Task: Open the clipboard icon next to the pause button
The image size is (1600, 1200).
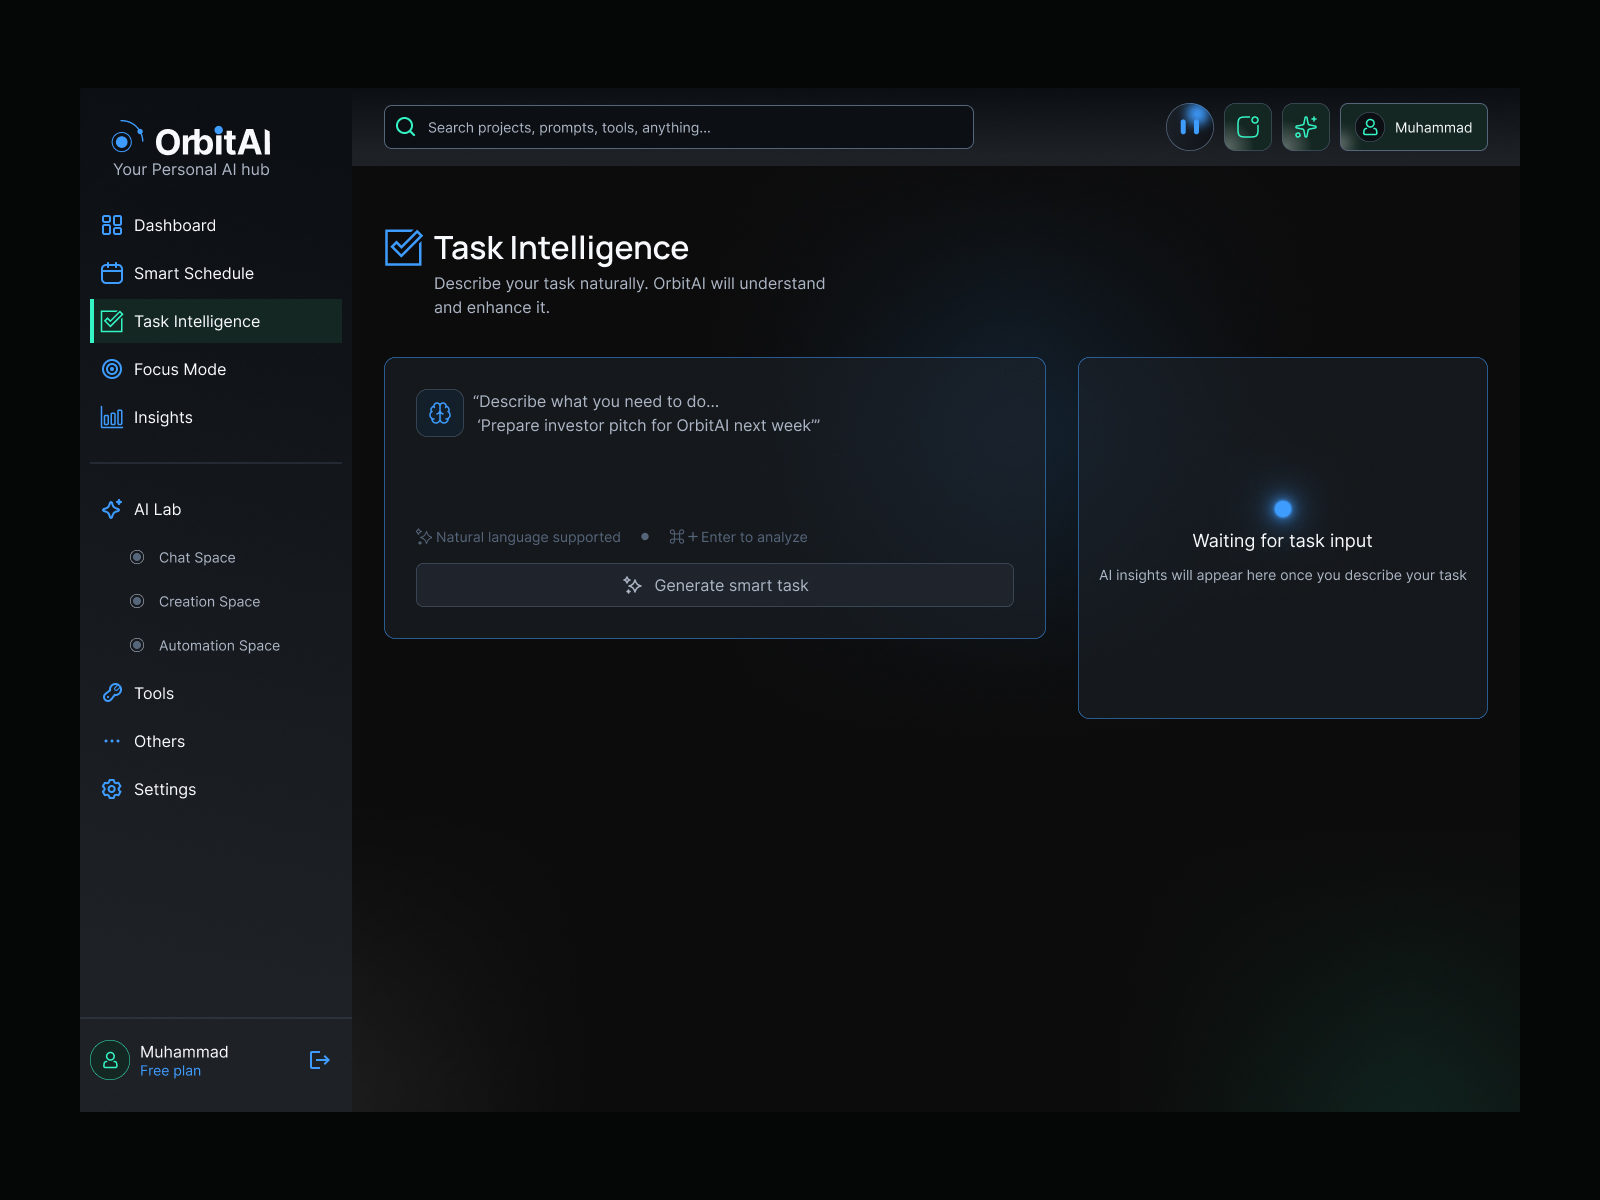Action: [1248, 127]
